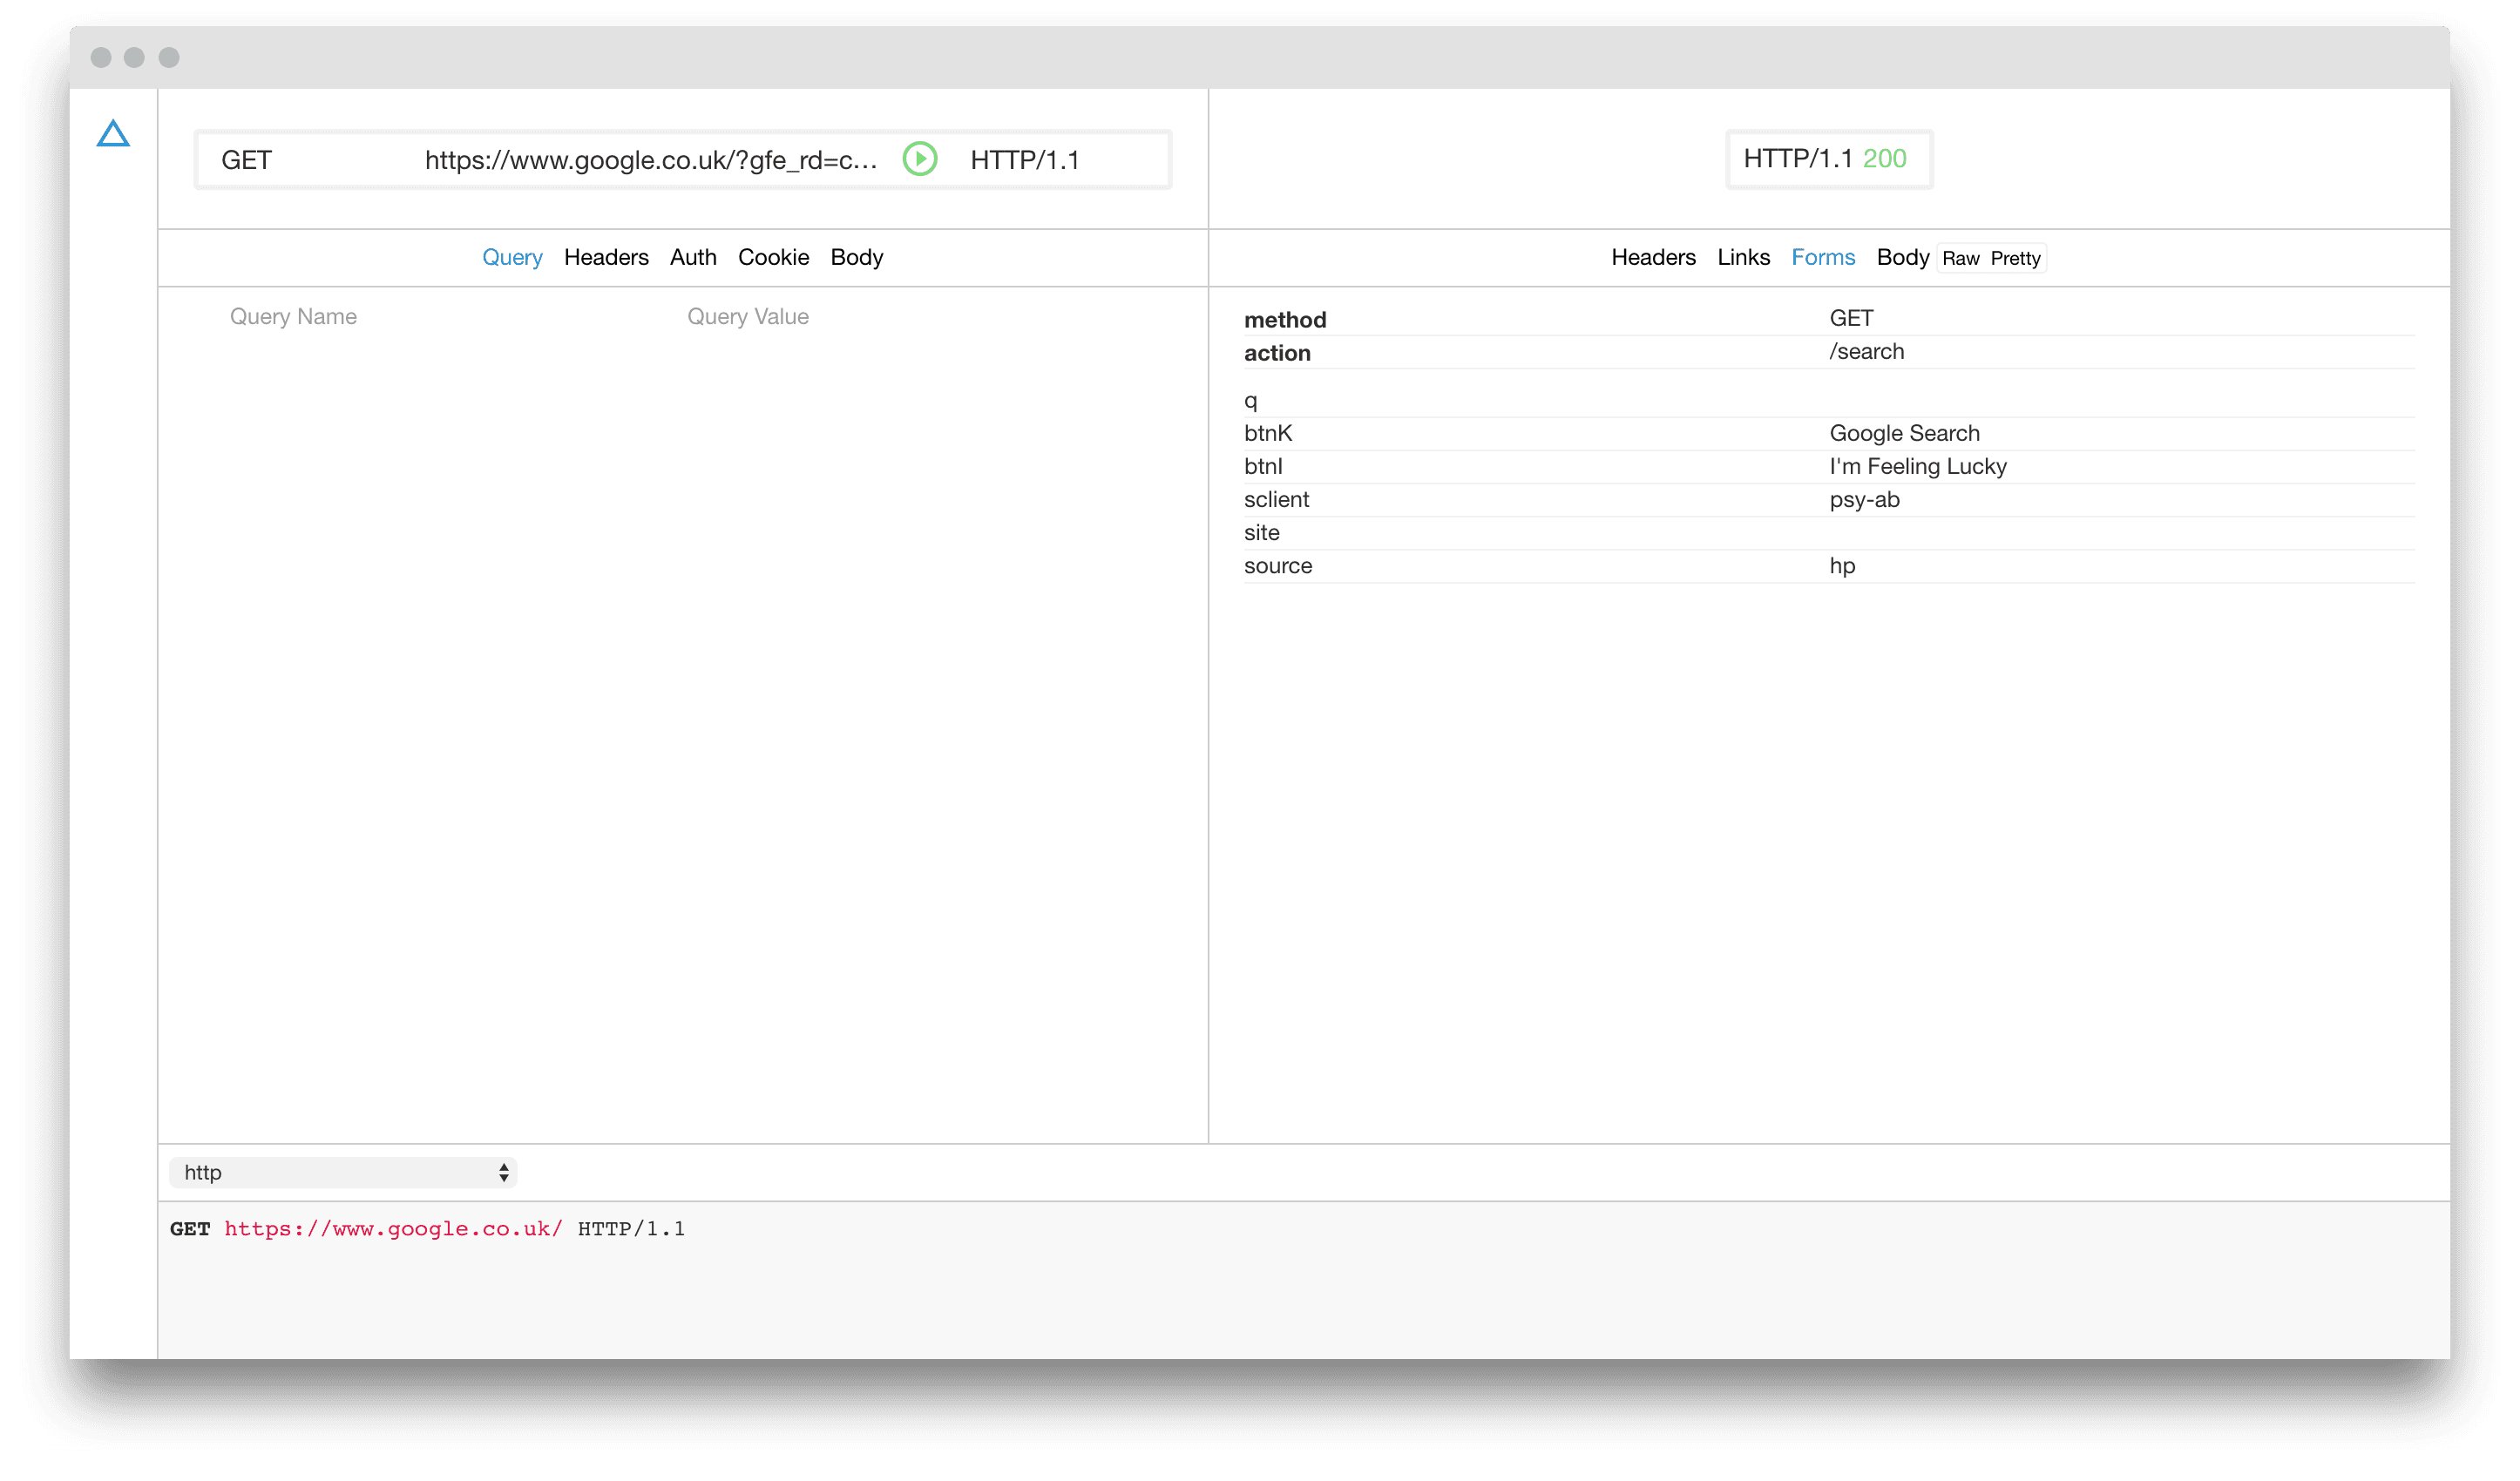Click the 'sclient' form field name
The image size is (2520, 1481).
pyautogui.click(x=1276, y=499)
